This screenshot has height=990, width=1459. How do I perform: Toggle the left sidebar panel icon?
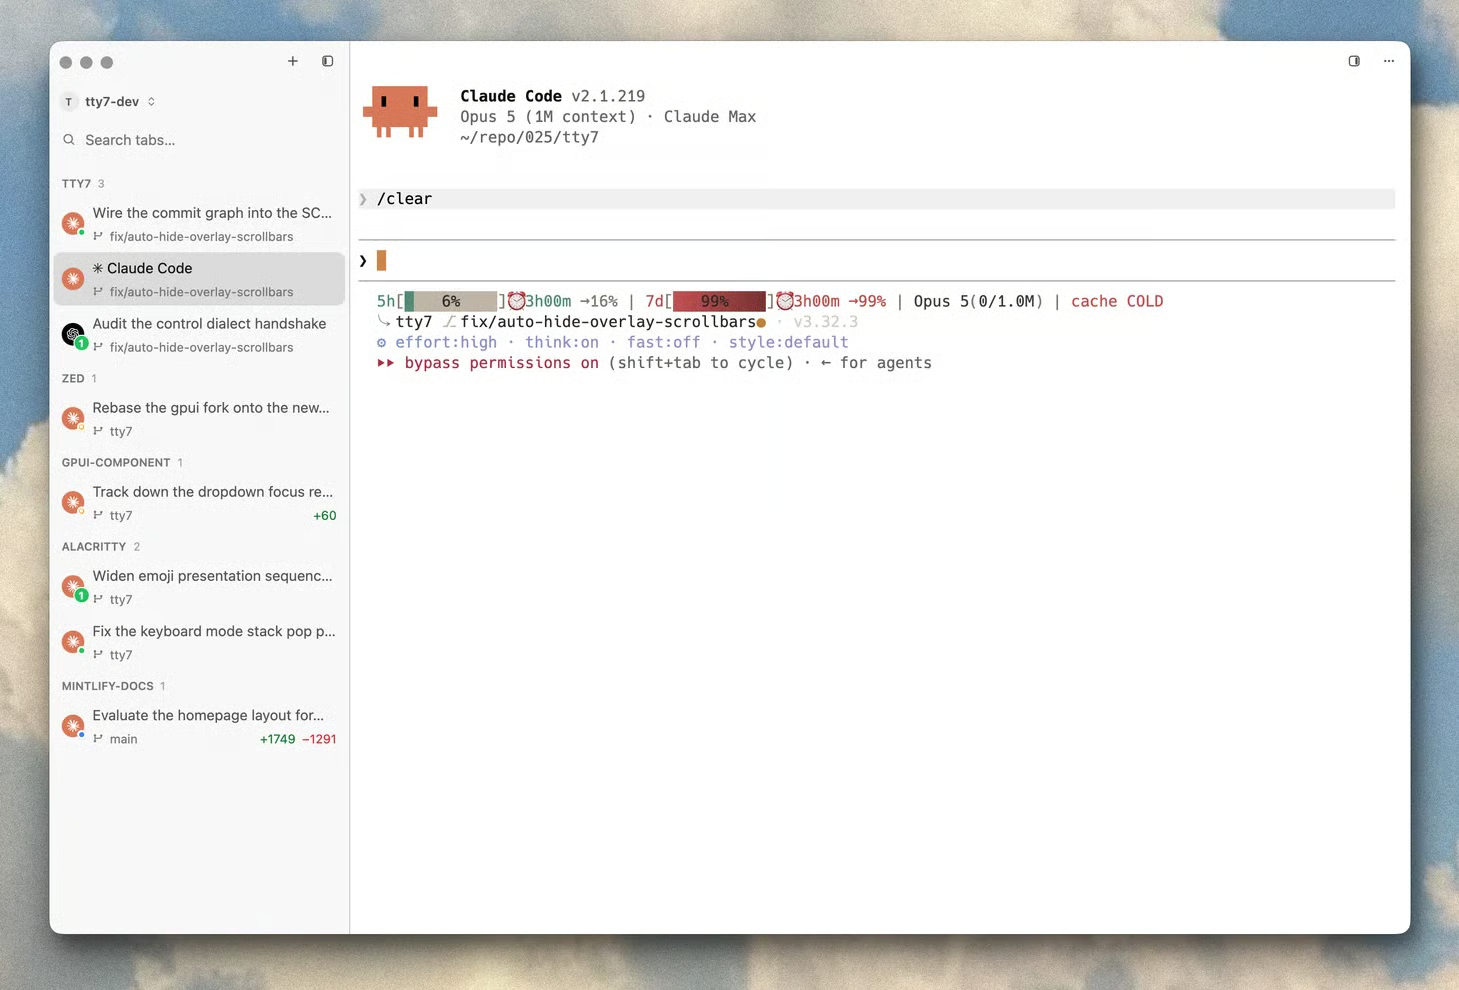pyautogui.click(x=327, y=61)
